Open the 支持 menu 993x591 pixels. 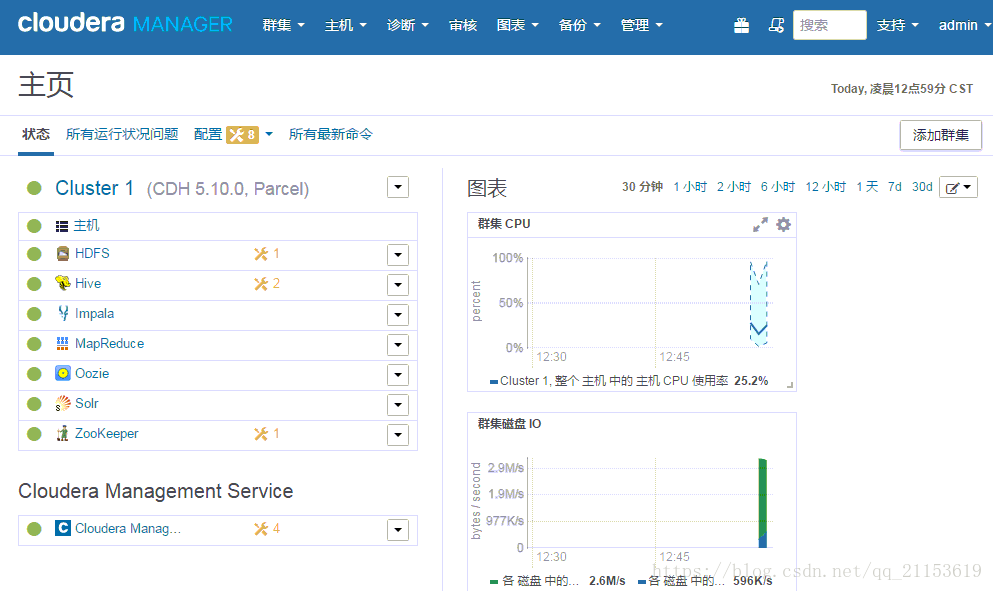click(897, 25)
